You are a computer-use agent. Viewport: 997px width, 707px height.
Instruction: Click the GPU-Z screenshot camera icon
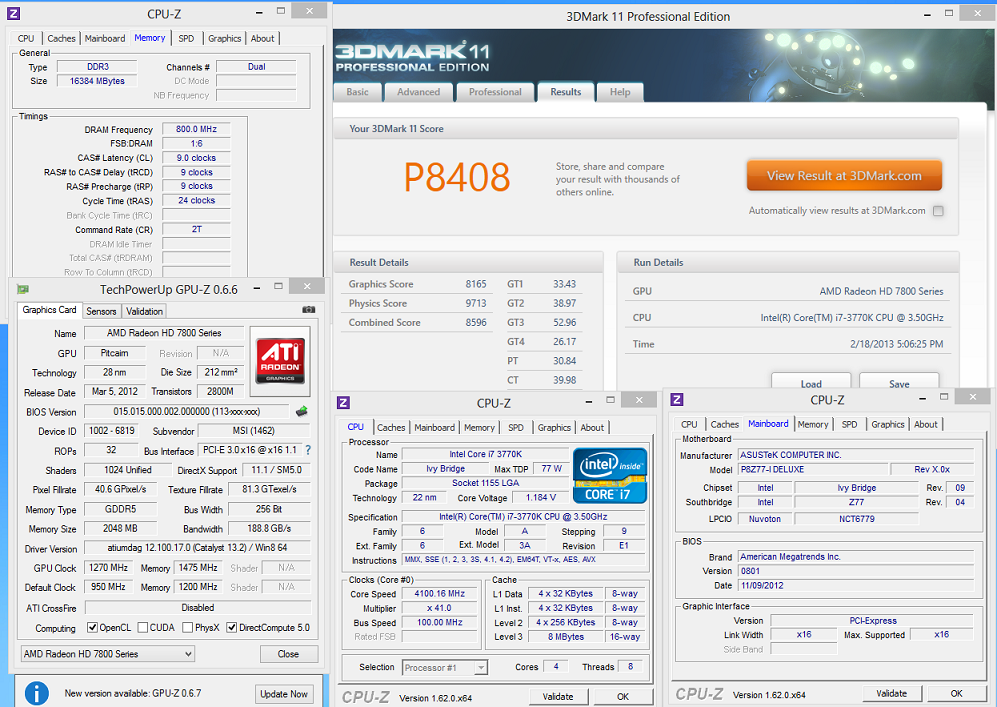click(x=309, y=310)
